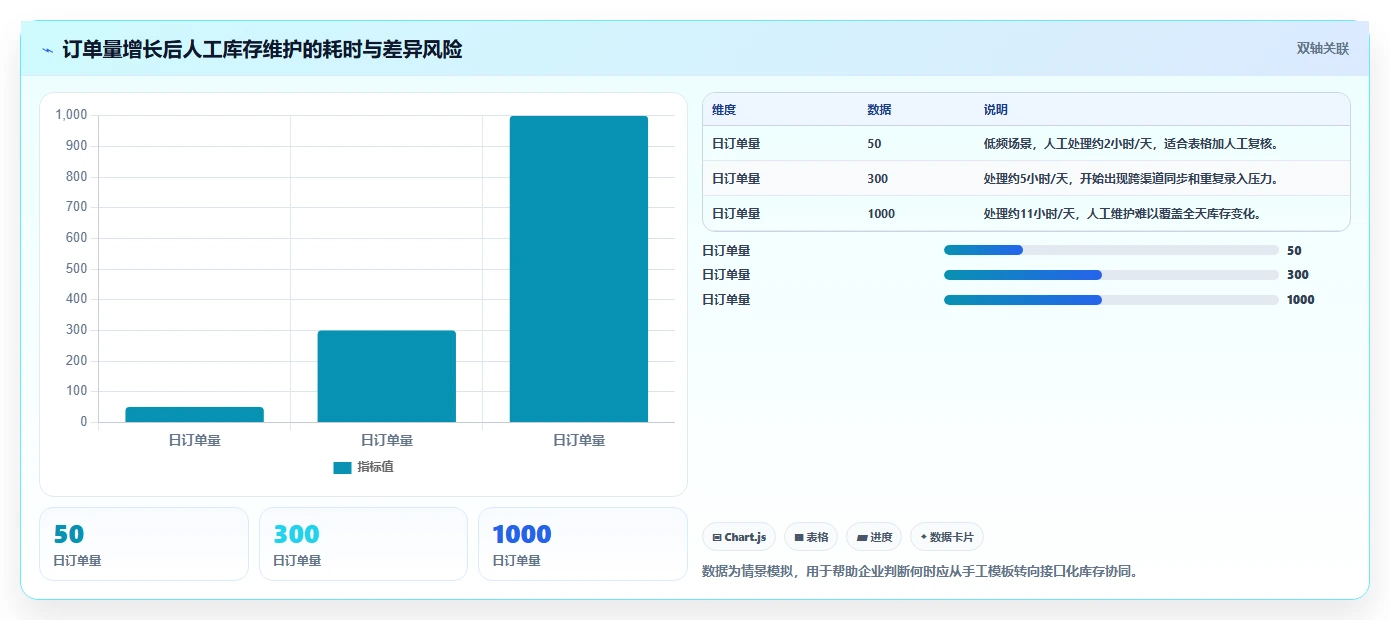Image resolution: width=1390 pixels, height=620 pixels.
Task: Click the 数据 table column header
Action: click(879, 110)
